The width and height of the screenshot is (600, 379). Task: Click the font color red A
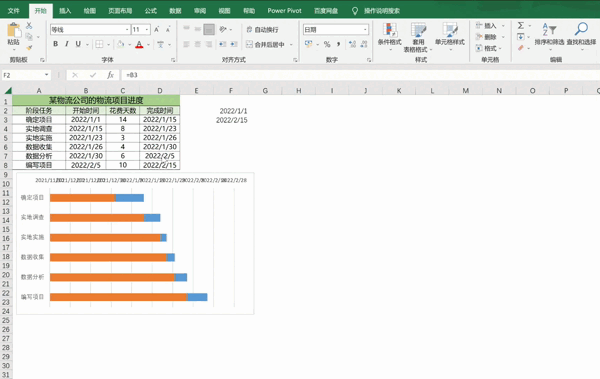click(139, 44)
